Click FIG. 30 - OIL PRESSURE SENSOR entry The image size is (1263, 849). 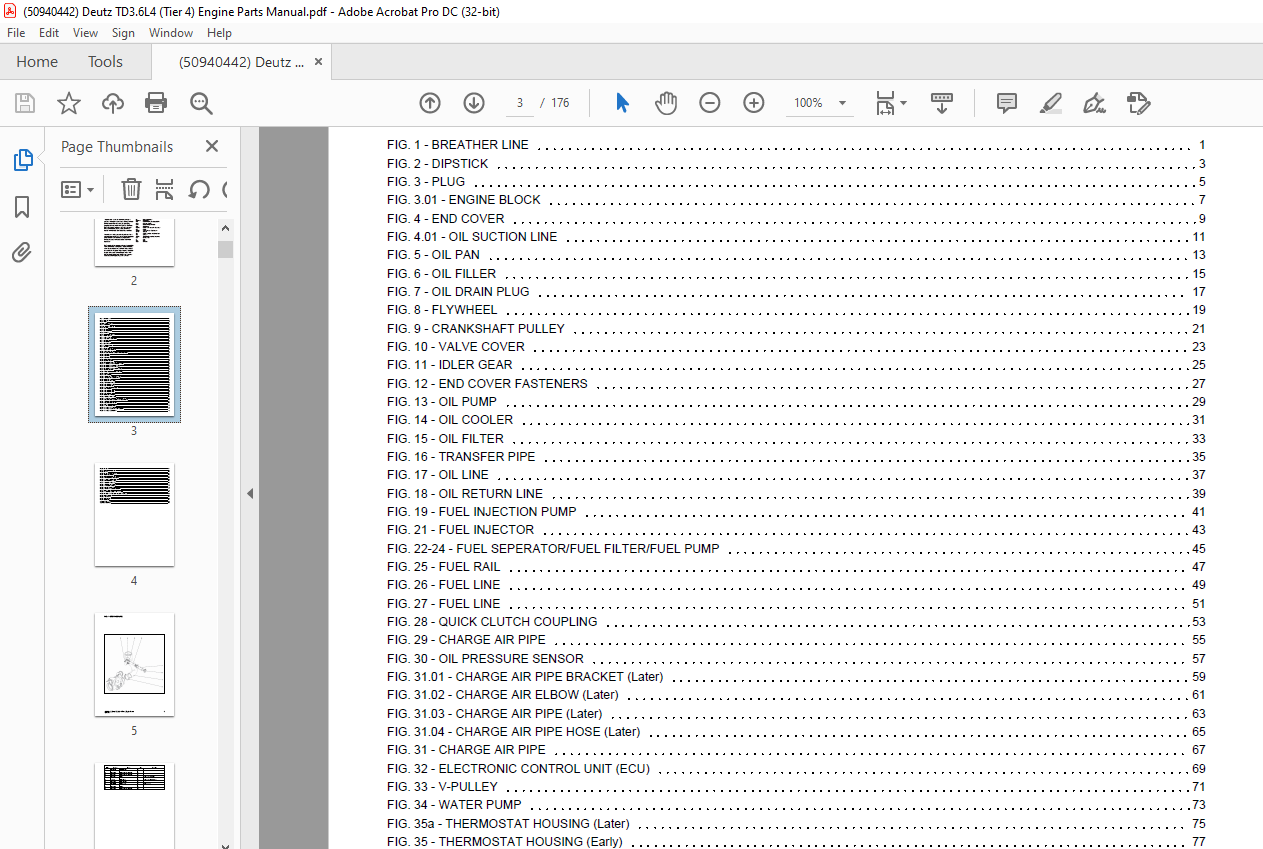[485, 659]
